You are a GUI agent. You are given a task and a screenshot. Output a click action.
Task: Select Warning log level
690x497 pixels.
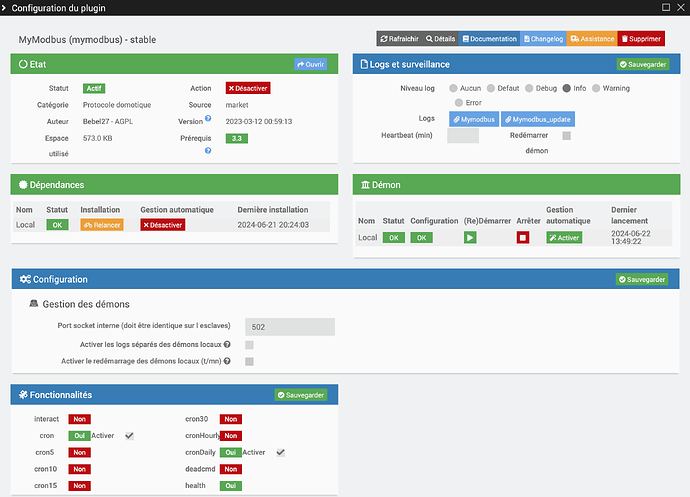596,88
